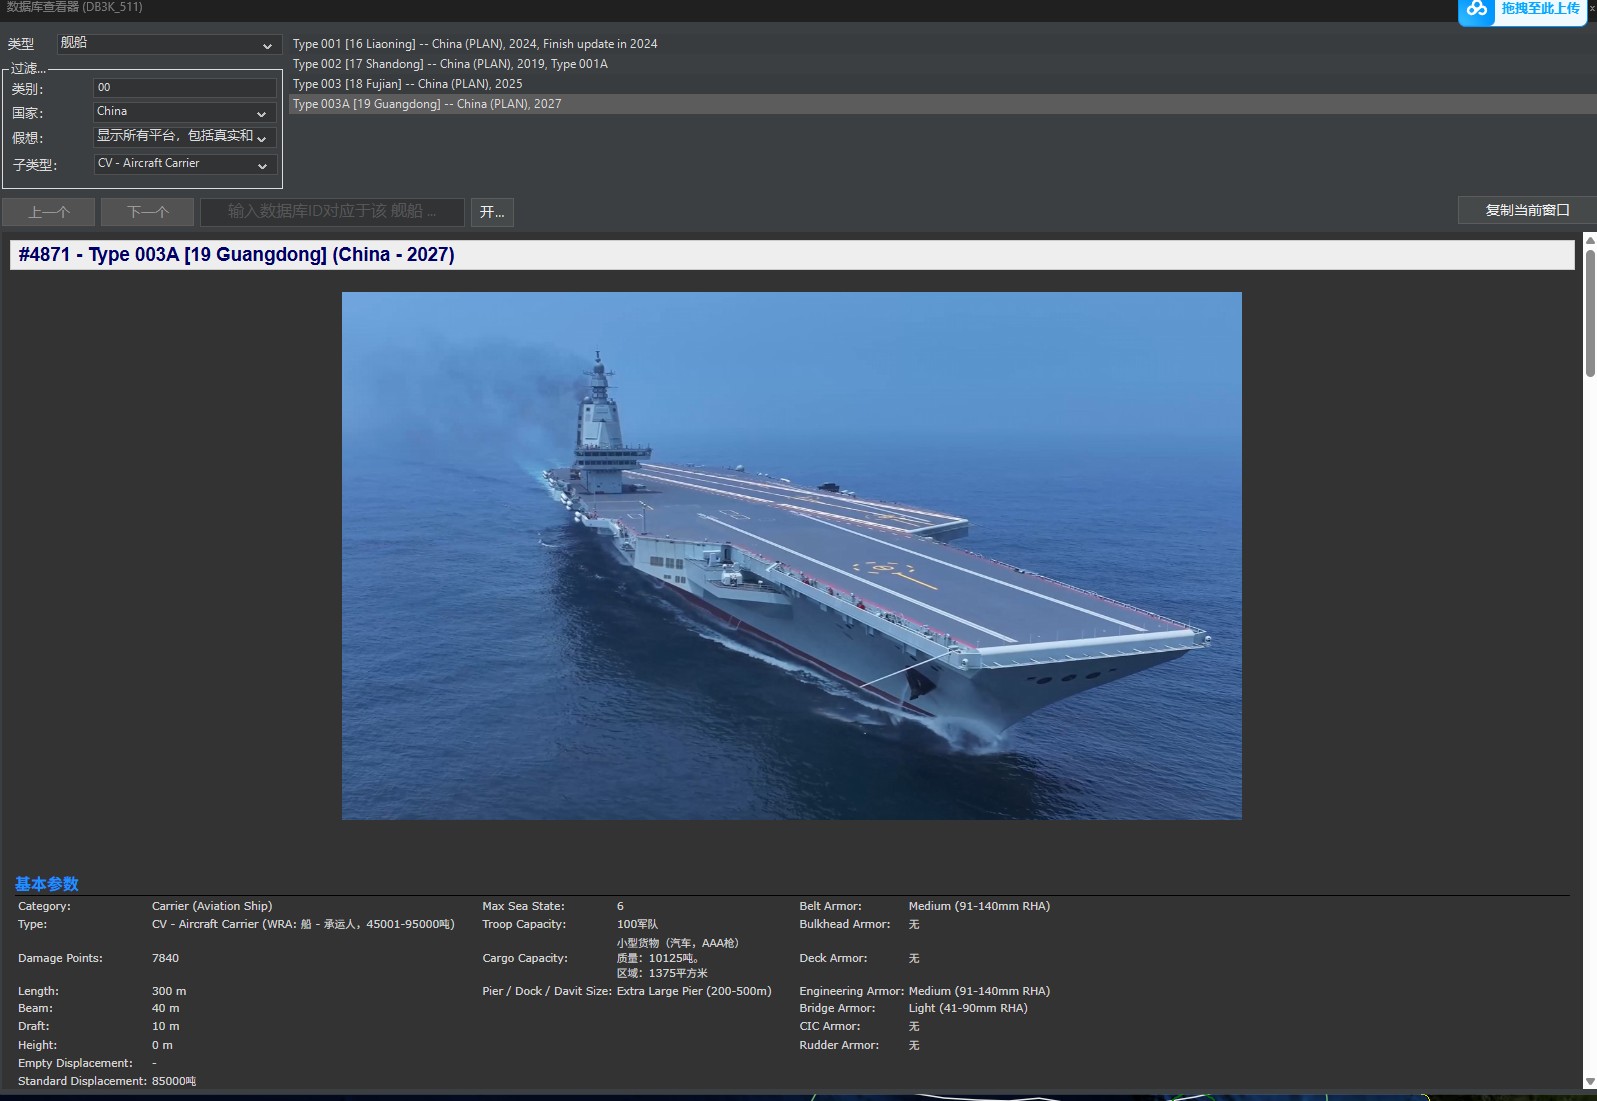Click the scrollbar down arrow

pyautogui.click(x=1590, y=1082)
